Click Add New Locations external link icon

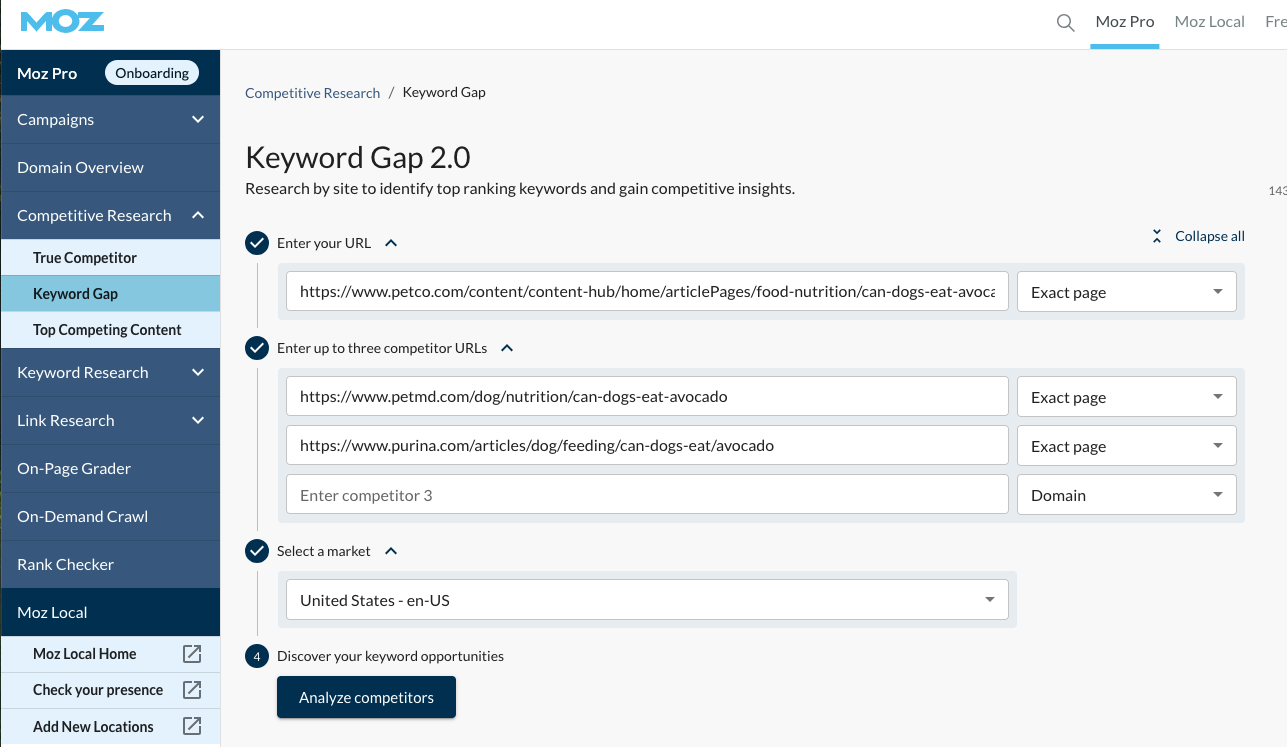coord(192,726)
